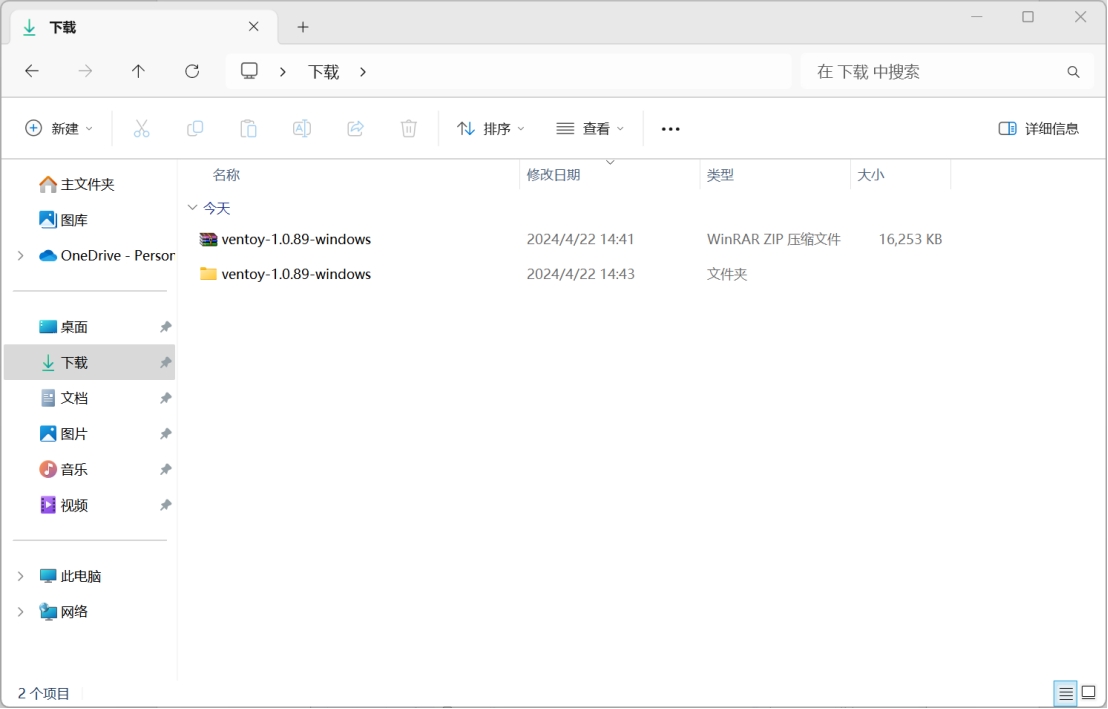This screenshot has height=709, width=1108.
Task: Open the 排序 sort dropdown
Action: (x=491, y=128)
